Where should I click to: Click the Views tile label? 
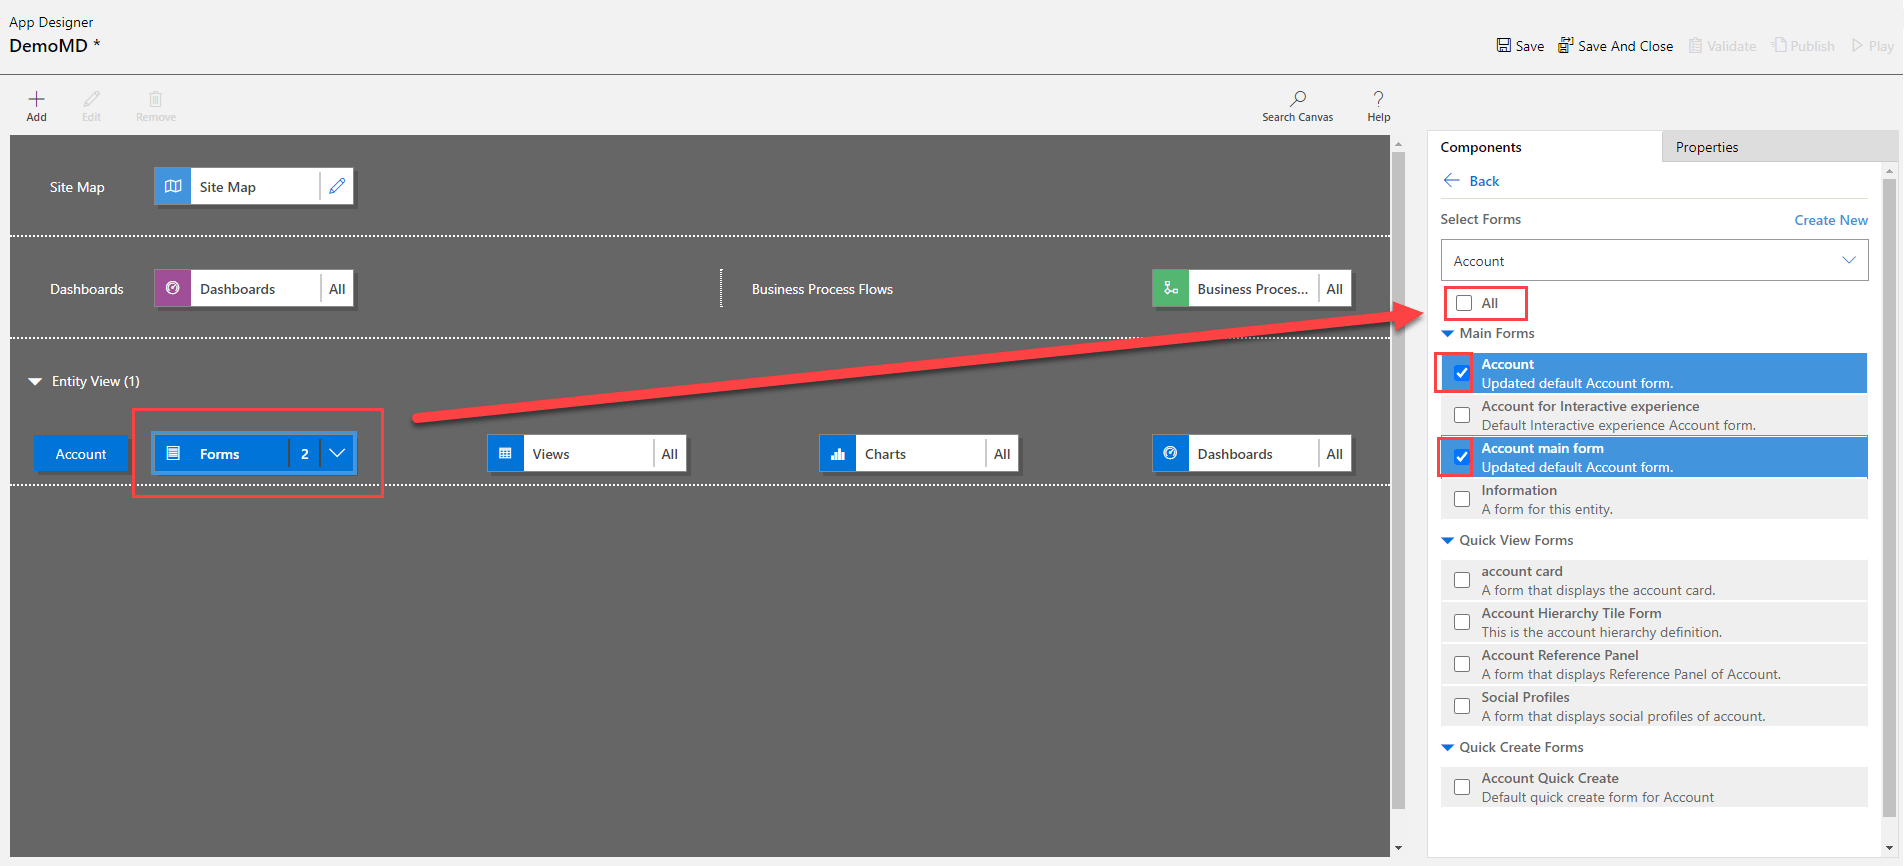[551, 454]
